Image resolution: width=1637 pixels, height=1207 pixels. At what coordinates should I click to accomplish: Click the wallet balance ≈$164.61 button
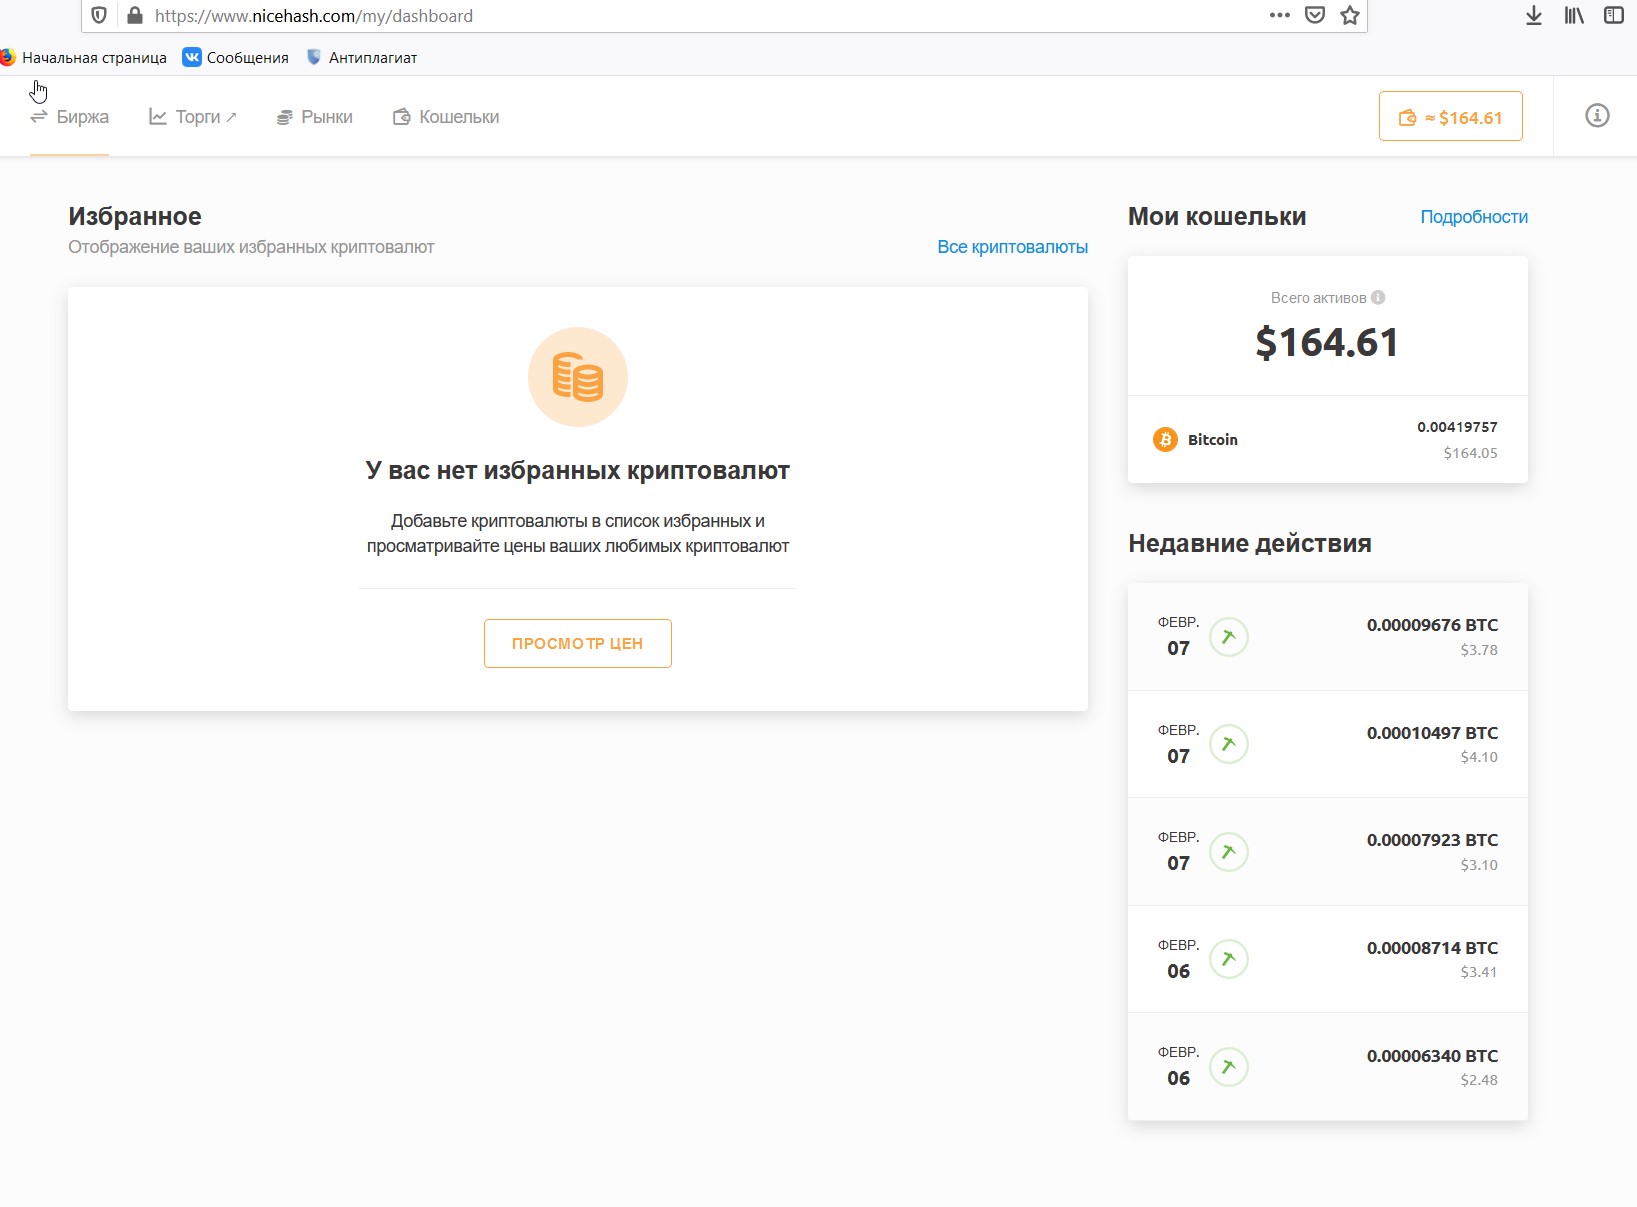[1450, 117]
